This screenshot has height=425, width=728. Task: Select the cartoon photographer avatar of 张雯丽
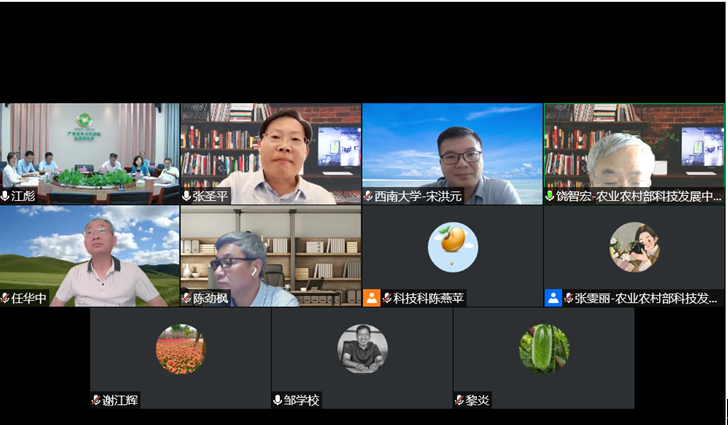(x=634, y=247)
